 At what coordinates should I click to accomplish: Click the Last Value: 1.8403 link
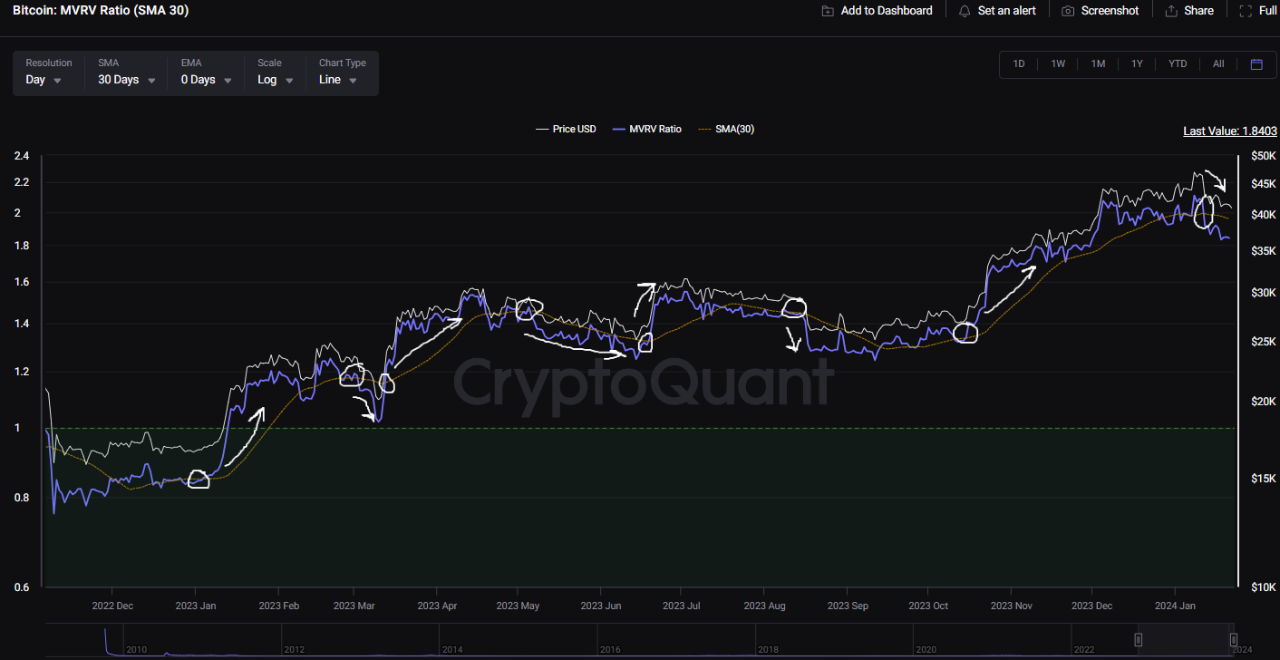tap(1230, 130)
